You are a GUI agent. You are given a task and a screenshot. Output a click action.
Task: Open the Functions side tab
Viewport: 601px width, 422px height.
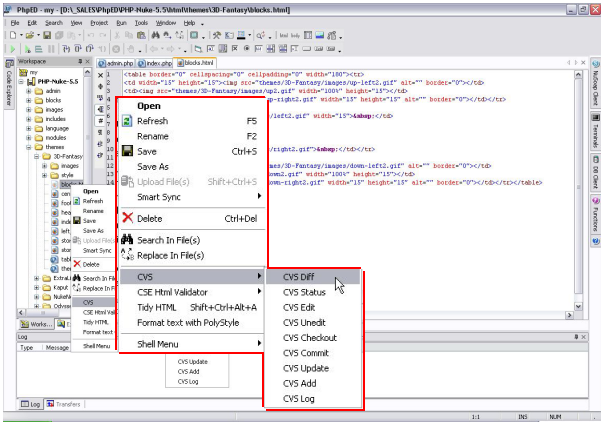[595, 214]
